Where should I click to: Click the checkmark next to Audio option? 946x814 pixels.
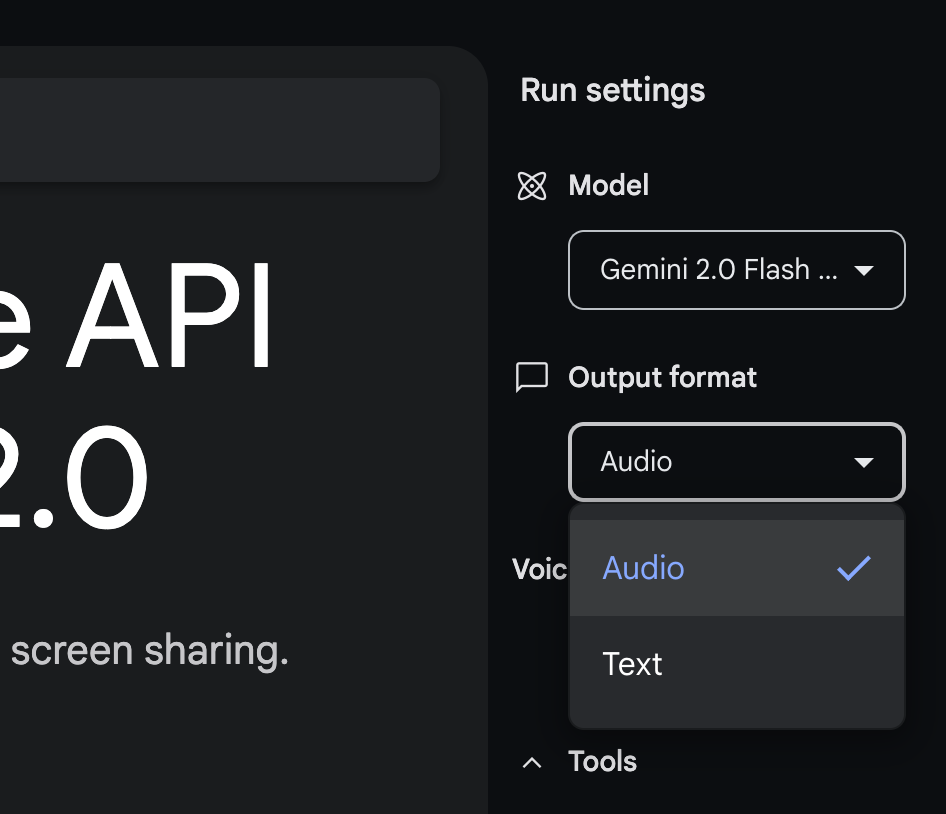(x=854, y=568)
